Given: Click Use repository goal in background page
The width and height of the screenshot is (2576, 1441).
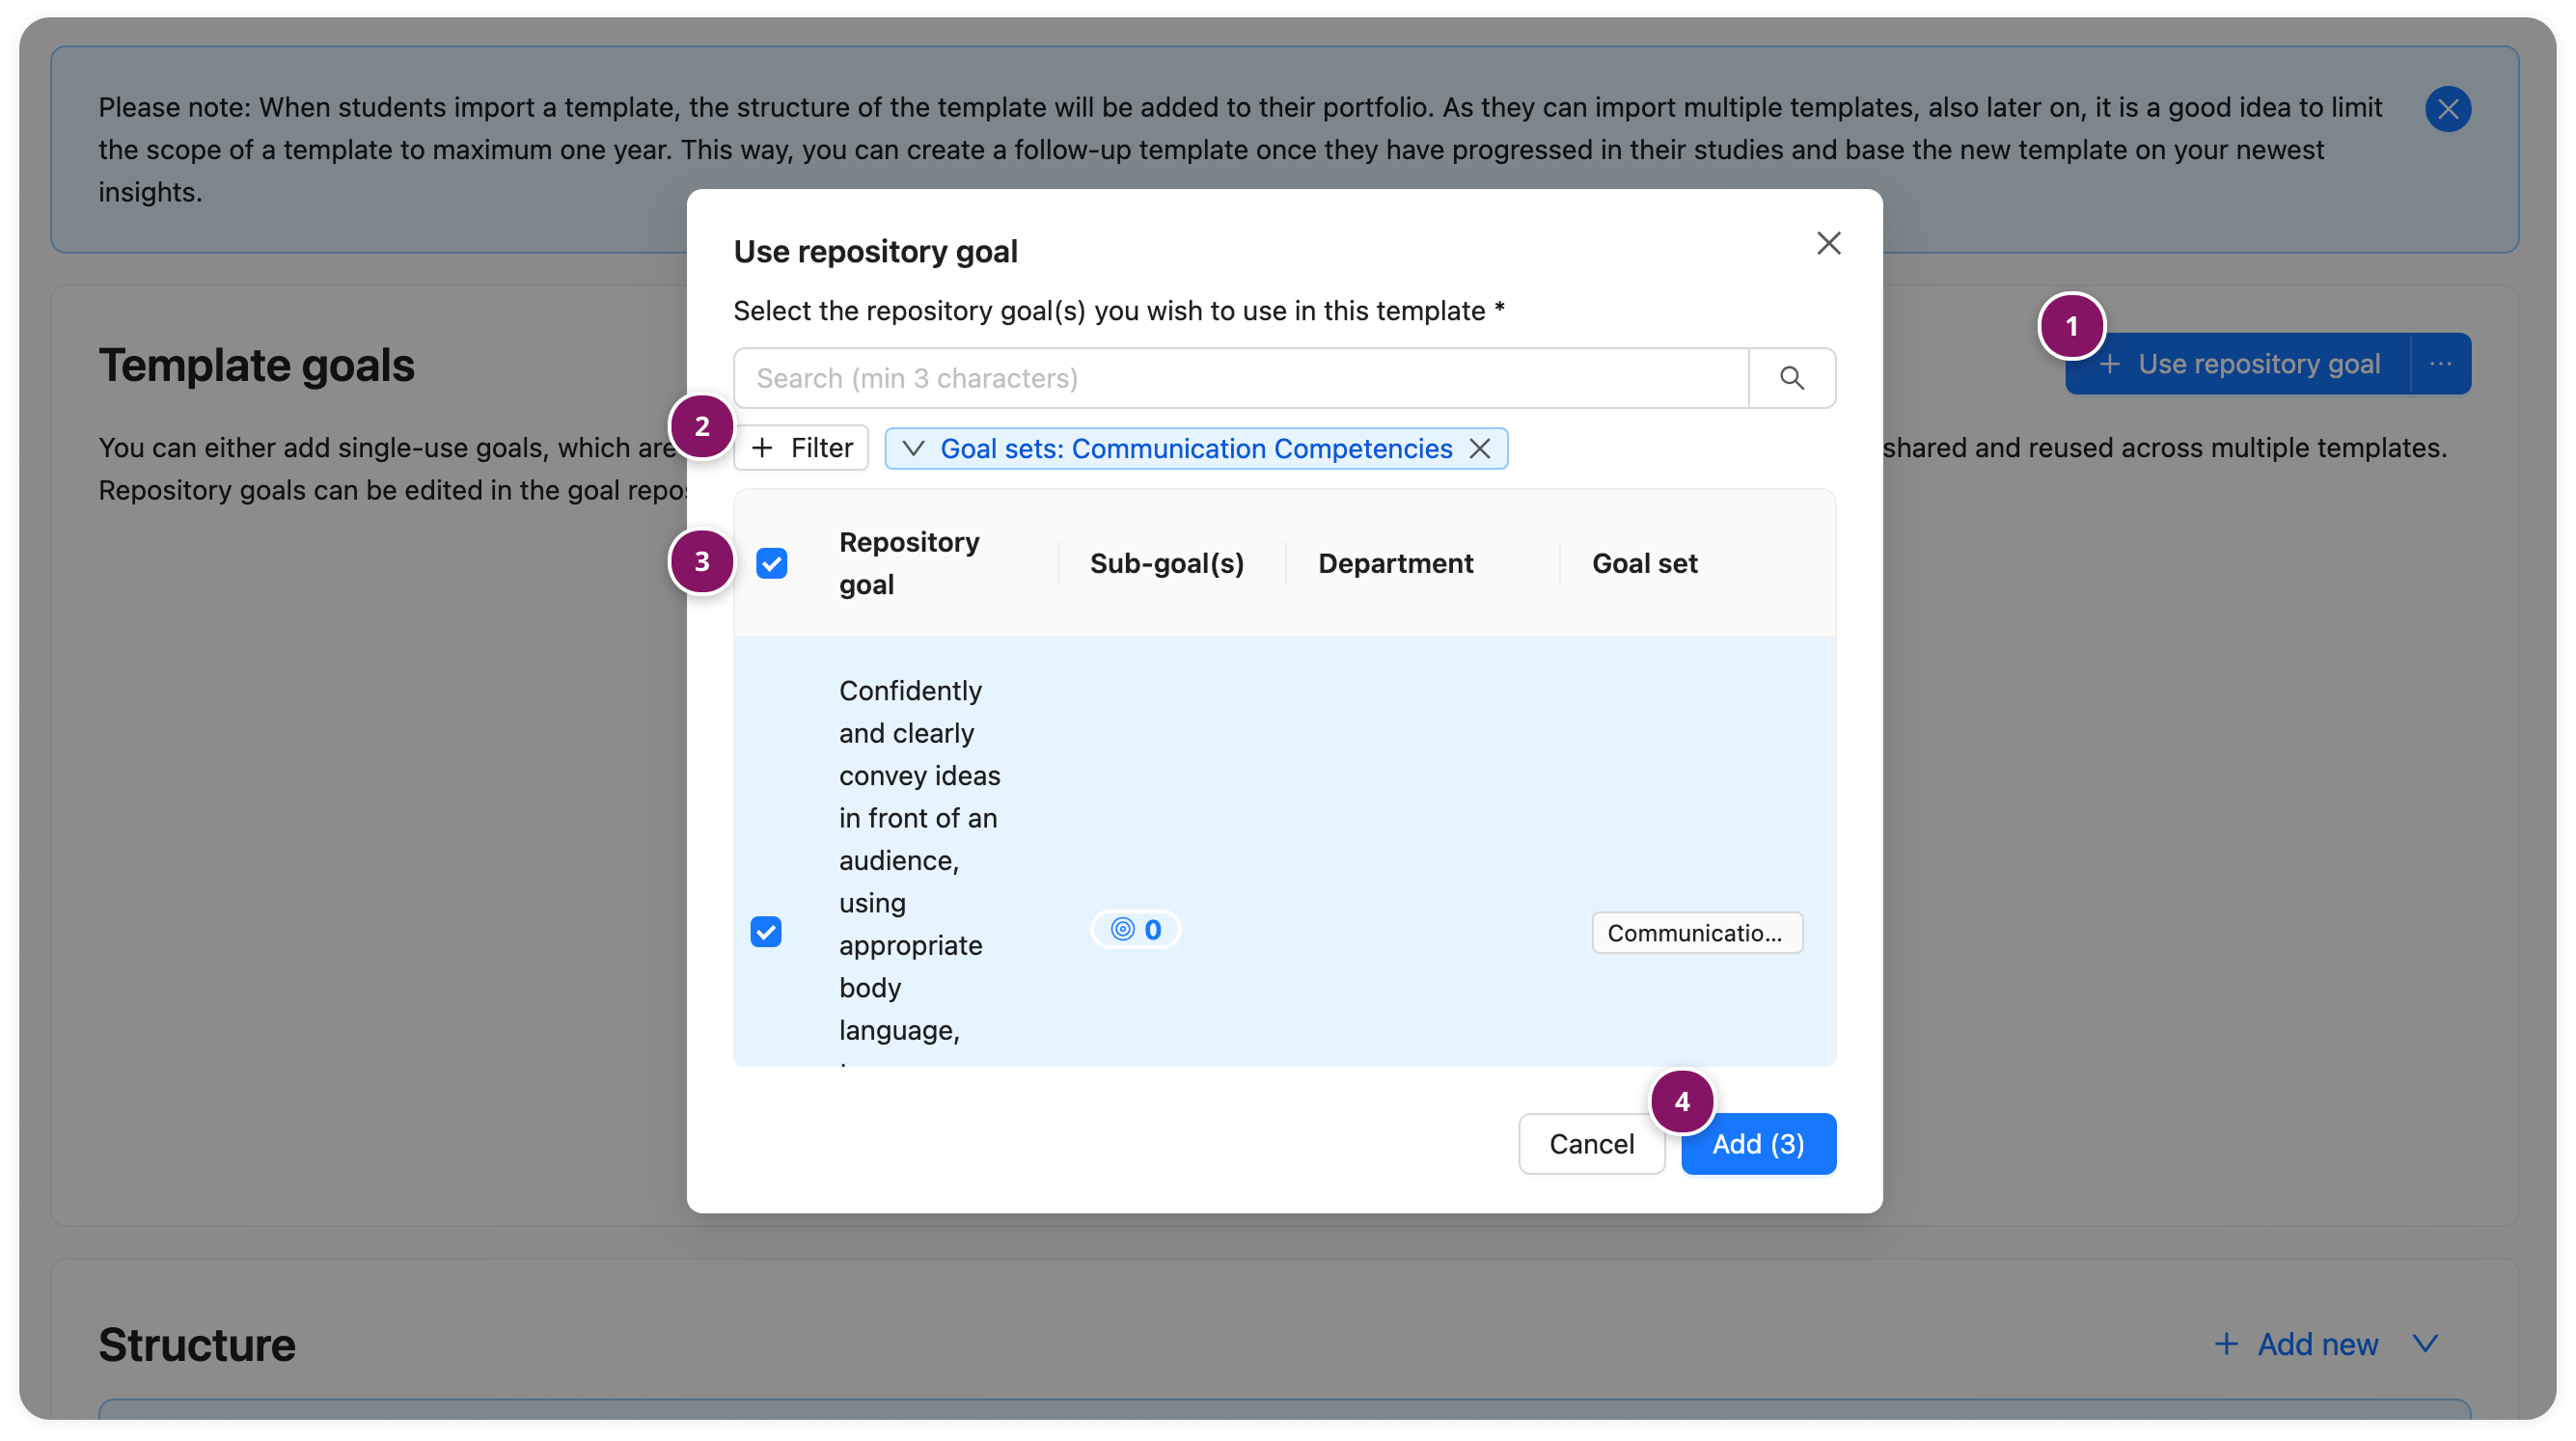Looking at the screenshot, I should [x=2237, y=364].
